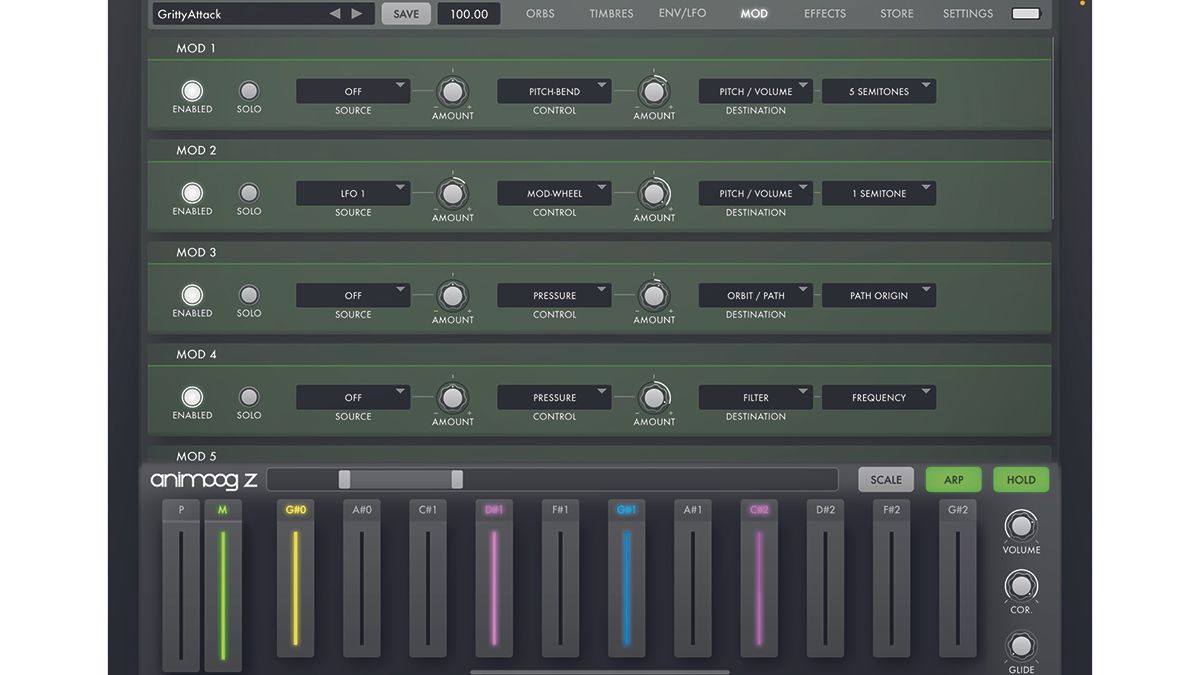Save the GrittyAttack preset
The image size is (1200, 675).
(406, 13)
